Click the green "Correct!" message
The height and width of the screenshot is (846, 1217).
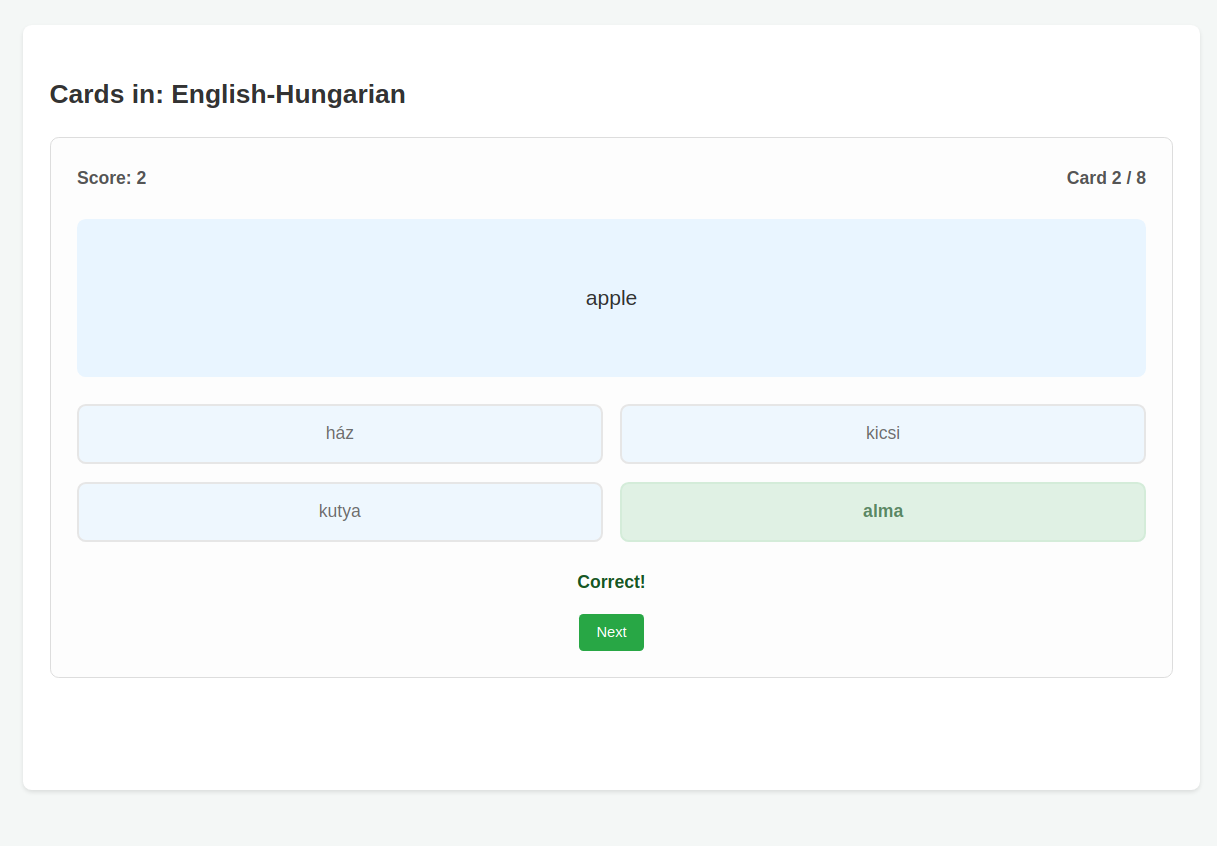tap(611, 581)
